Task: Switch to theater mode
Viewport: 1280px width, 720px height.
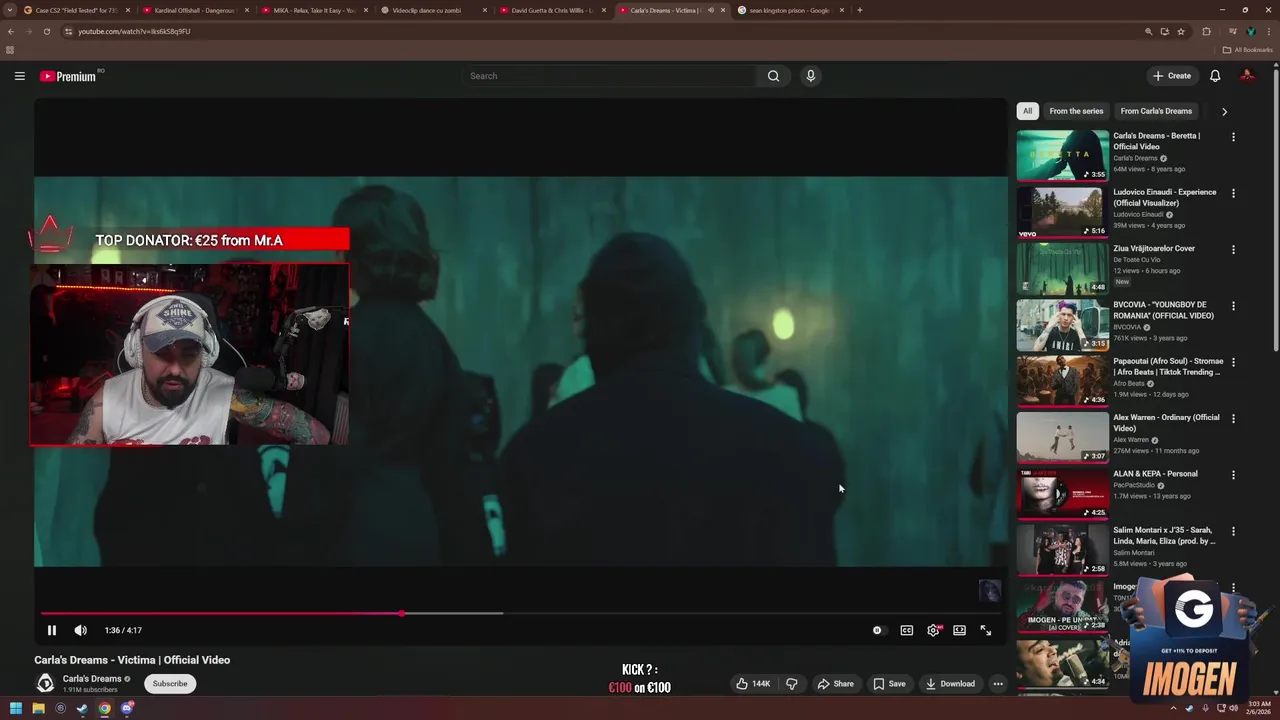Action: [959, 630]
